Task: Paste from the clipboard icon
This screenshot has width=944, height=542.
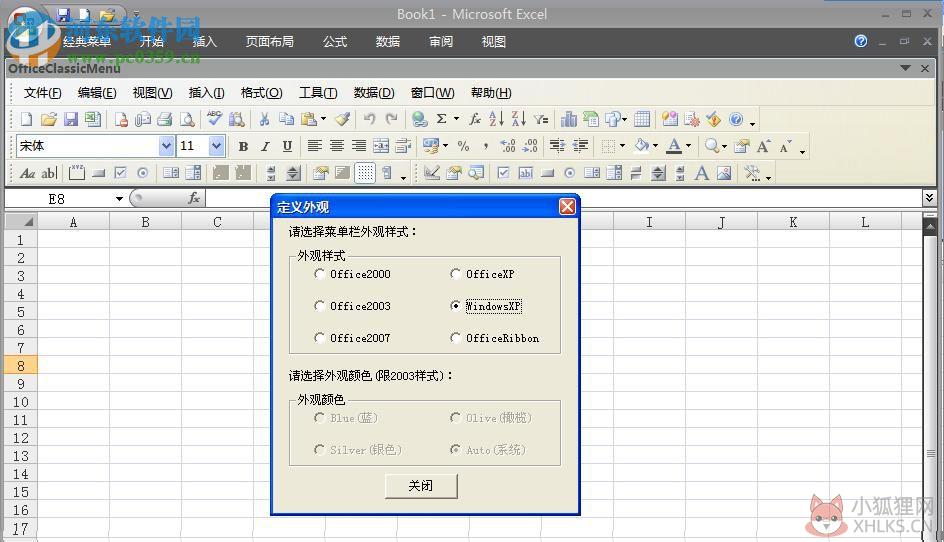Action: 309,119
